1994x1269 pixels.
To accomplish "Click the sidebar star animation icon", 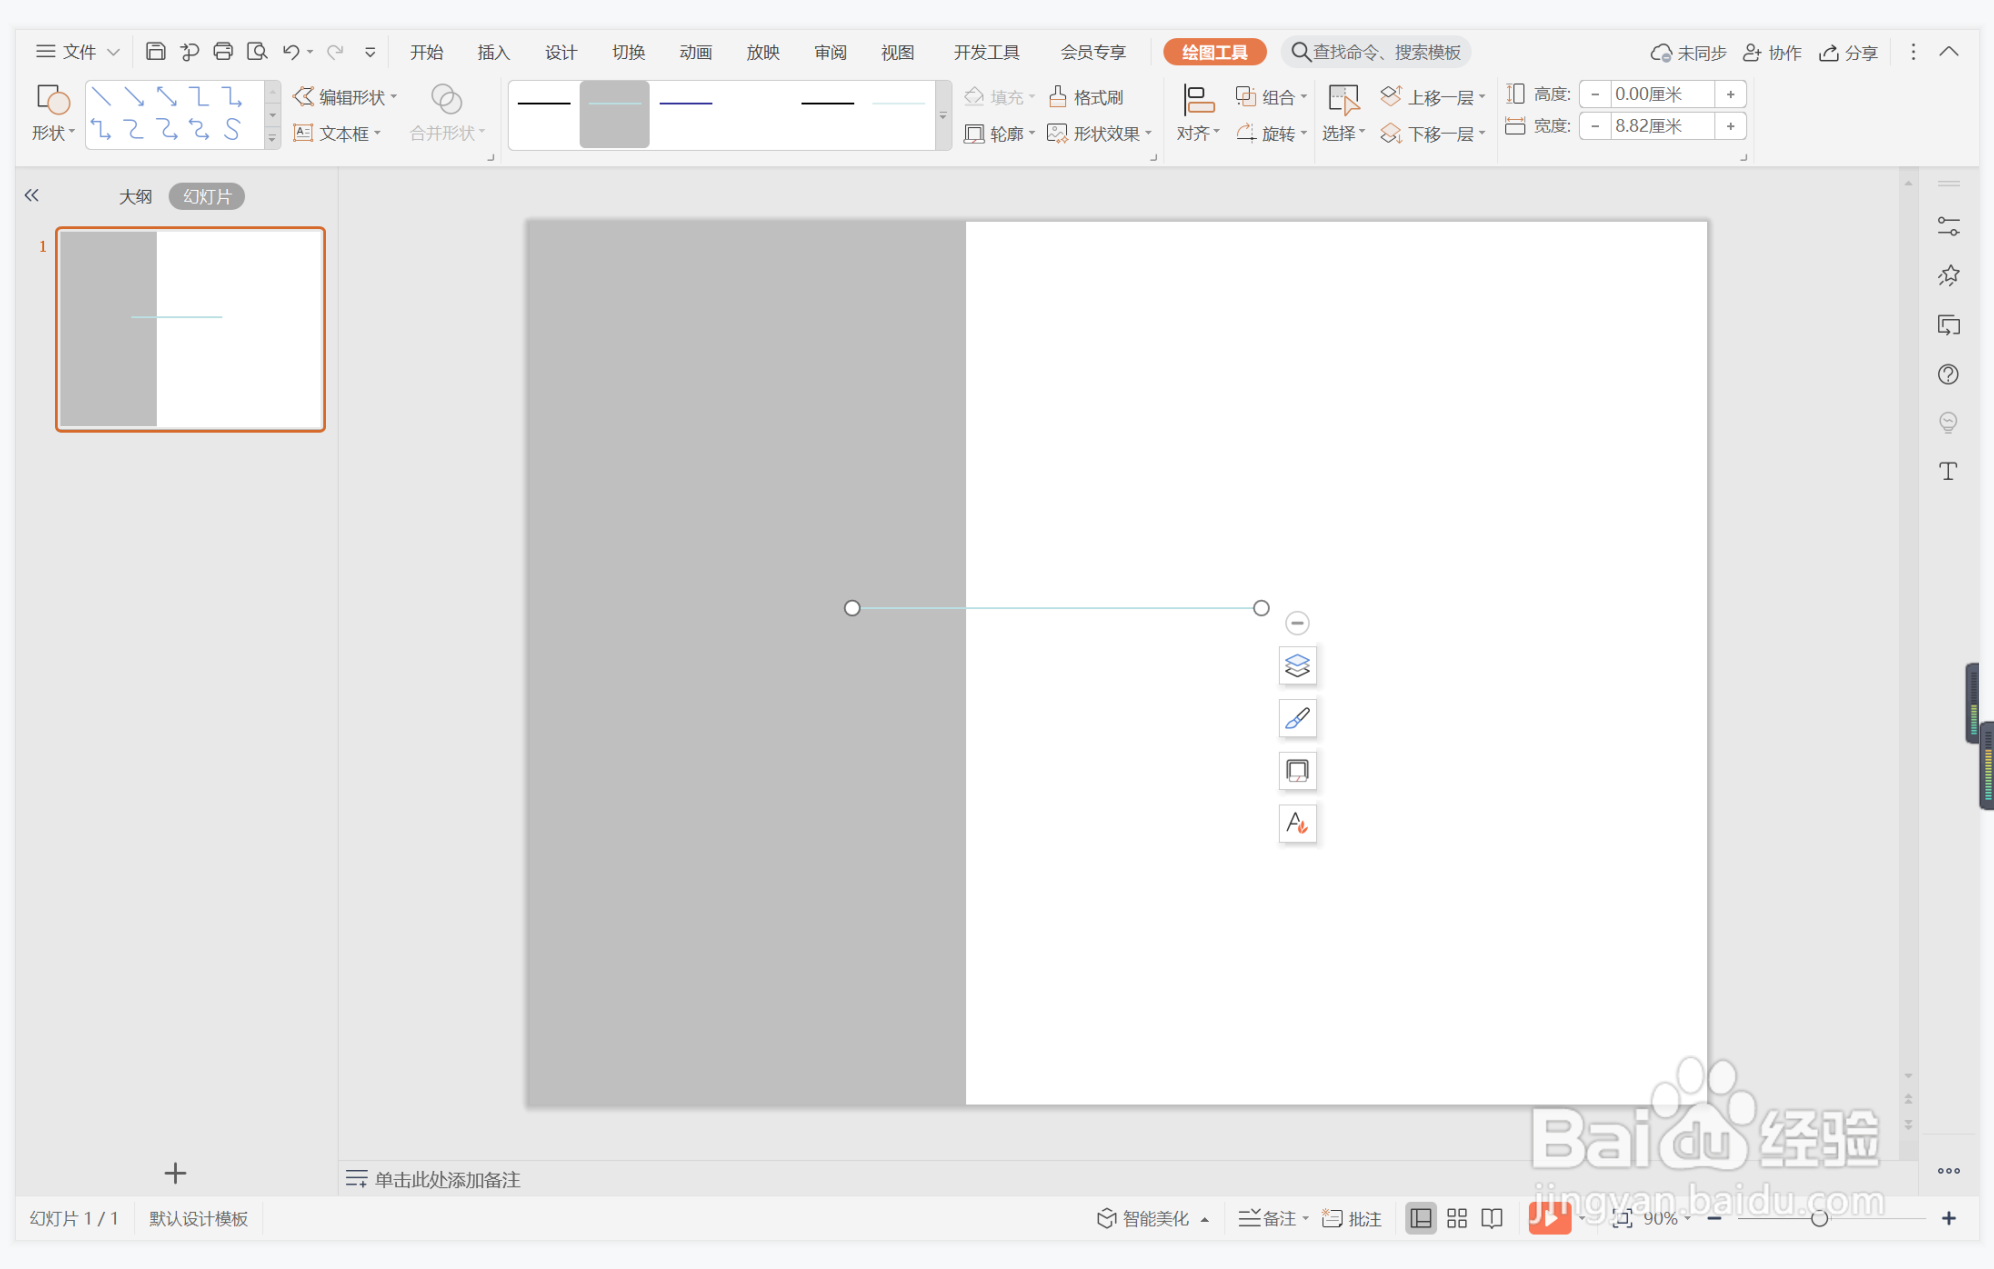I will click(x=1947, y=276).
